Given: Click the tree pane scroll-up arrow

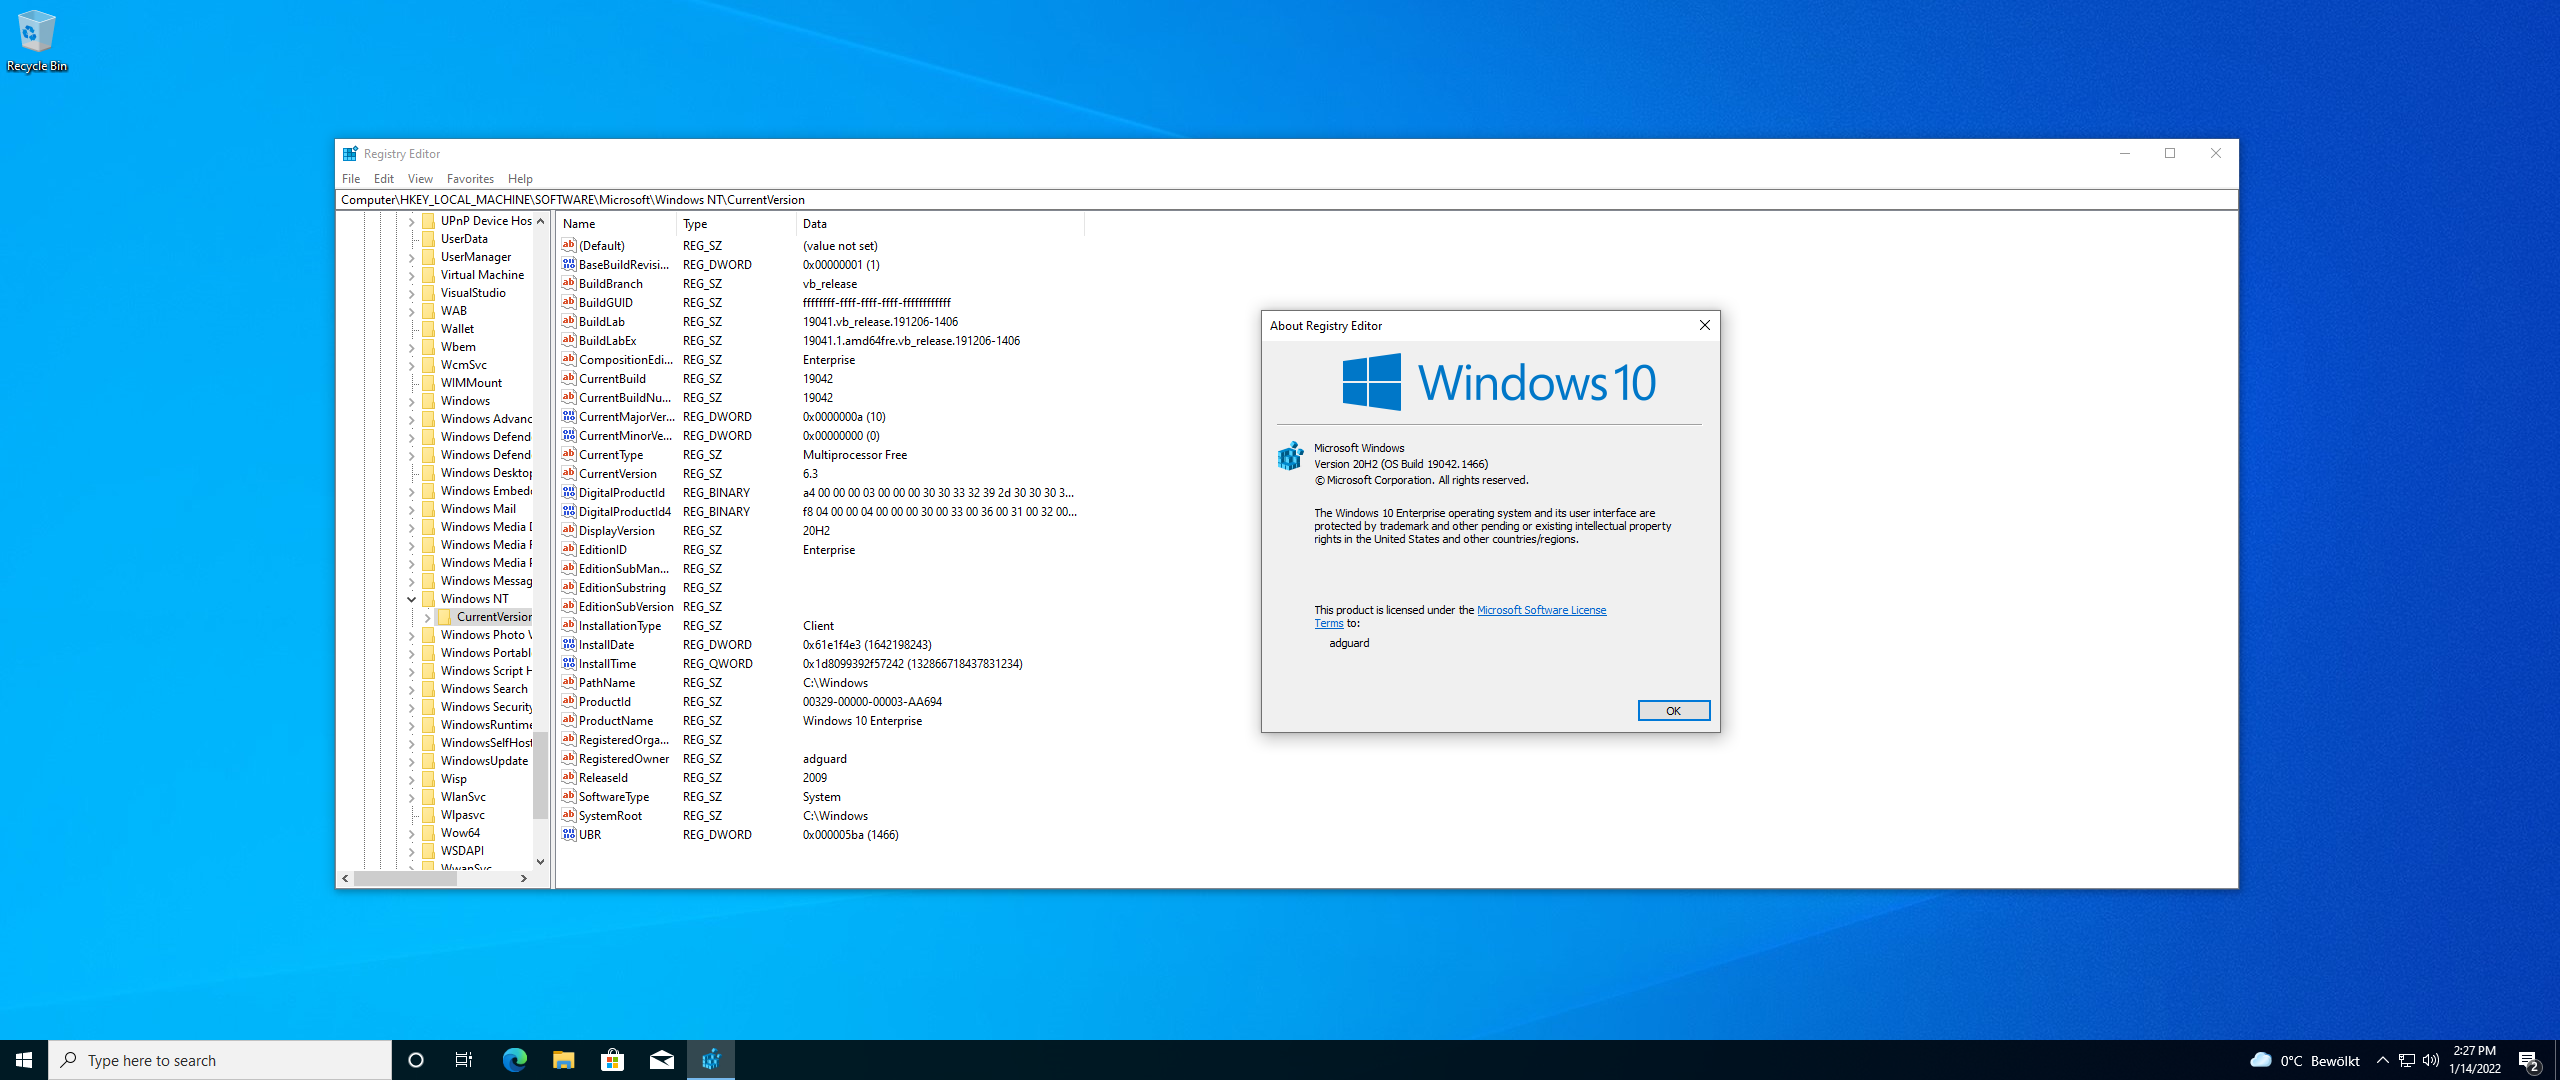Looking at the screenshot, I should pyautogui.click(x=540, y=221).
